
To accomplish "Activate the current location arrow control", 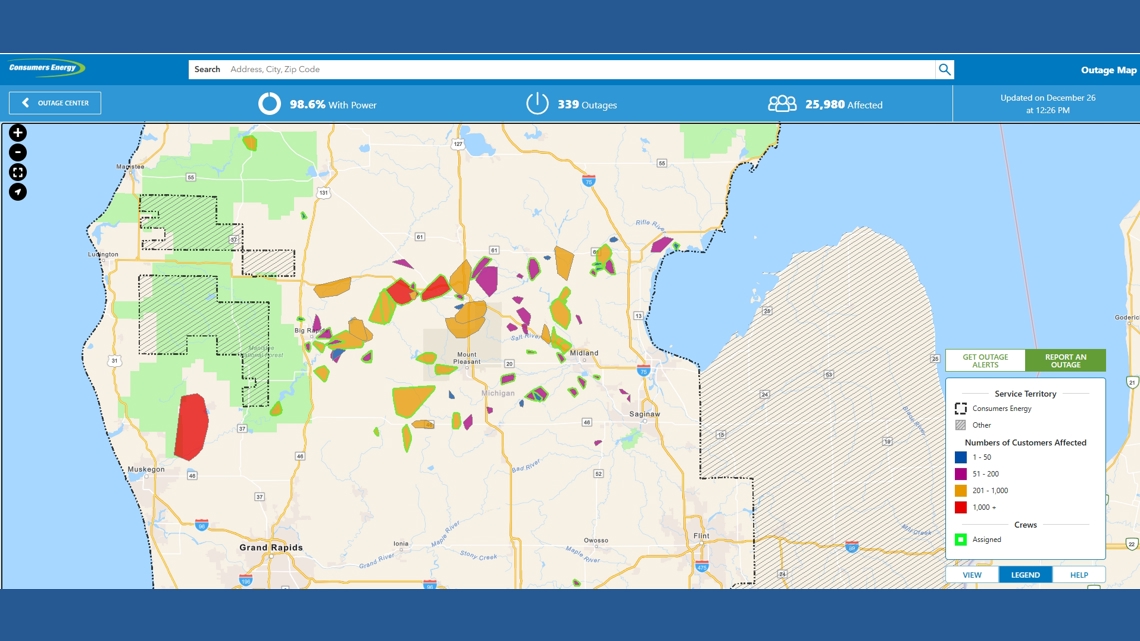I will tap(16, 191).
